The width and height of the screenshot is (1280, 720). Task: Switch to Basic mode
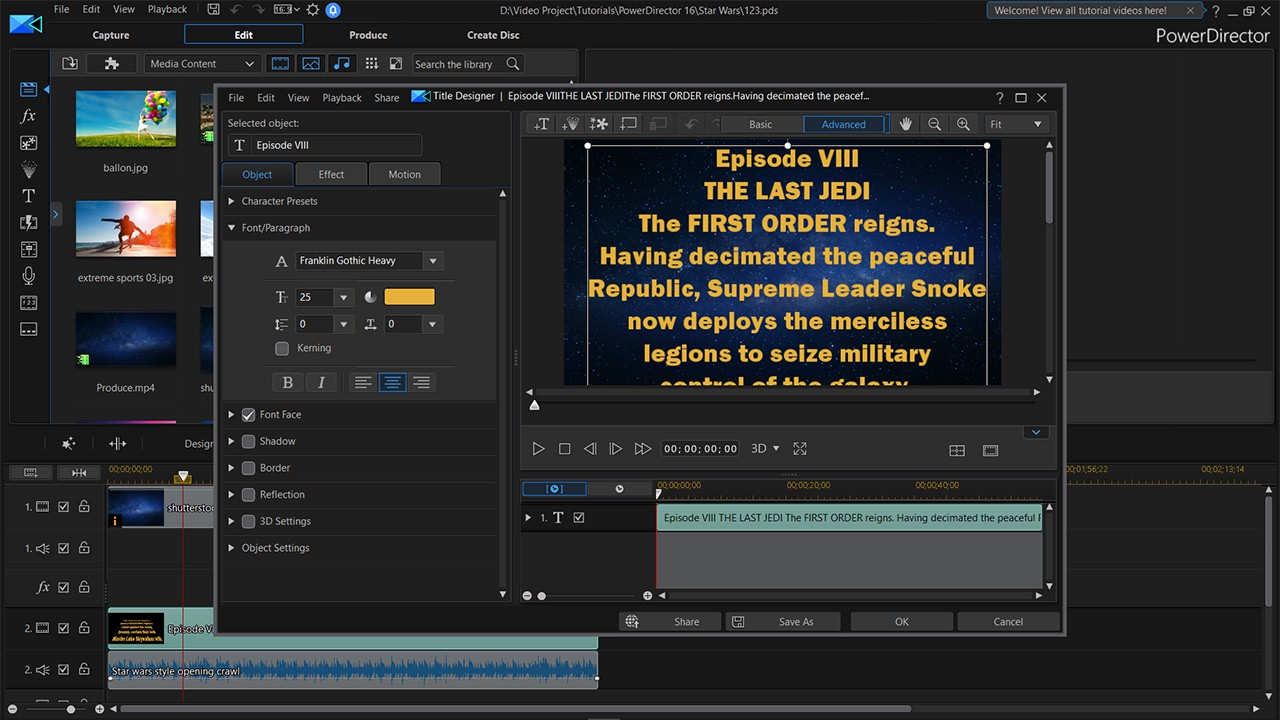tap(761, 124)
